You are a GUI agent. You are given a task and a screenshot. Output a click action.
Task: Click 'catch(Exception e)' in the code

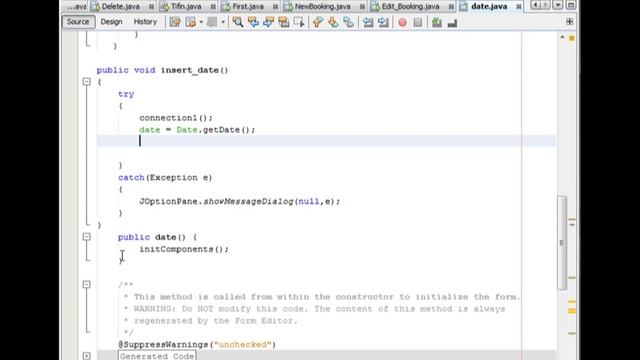click(165, 178)
